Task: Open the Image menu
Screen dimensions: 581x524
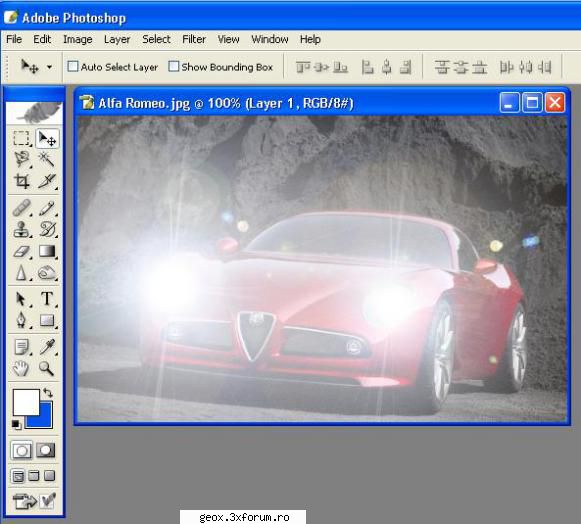Action: click(x=77, y=39)
